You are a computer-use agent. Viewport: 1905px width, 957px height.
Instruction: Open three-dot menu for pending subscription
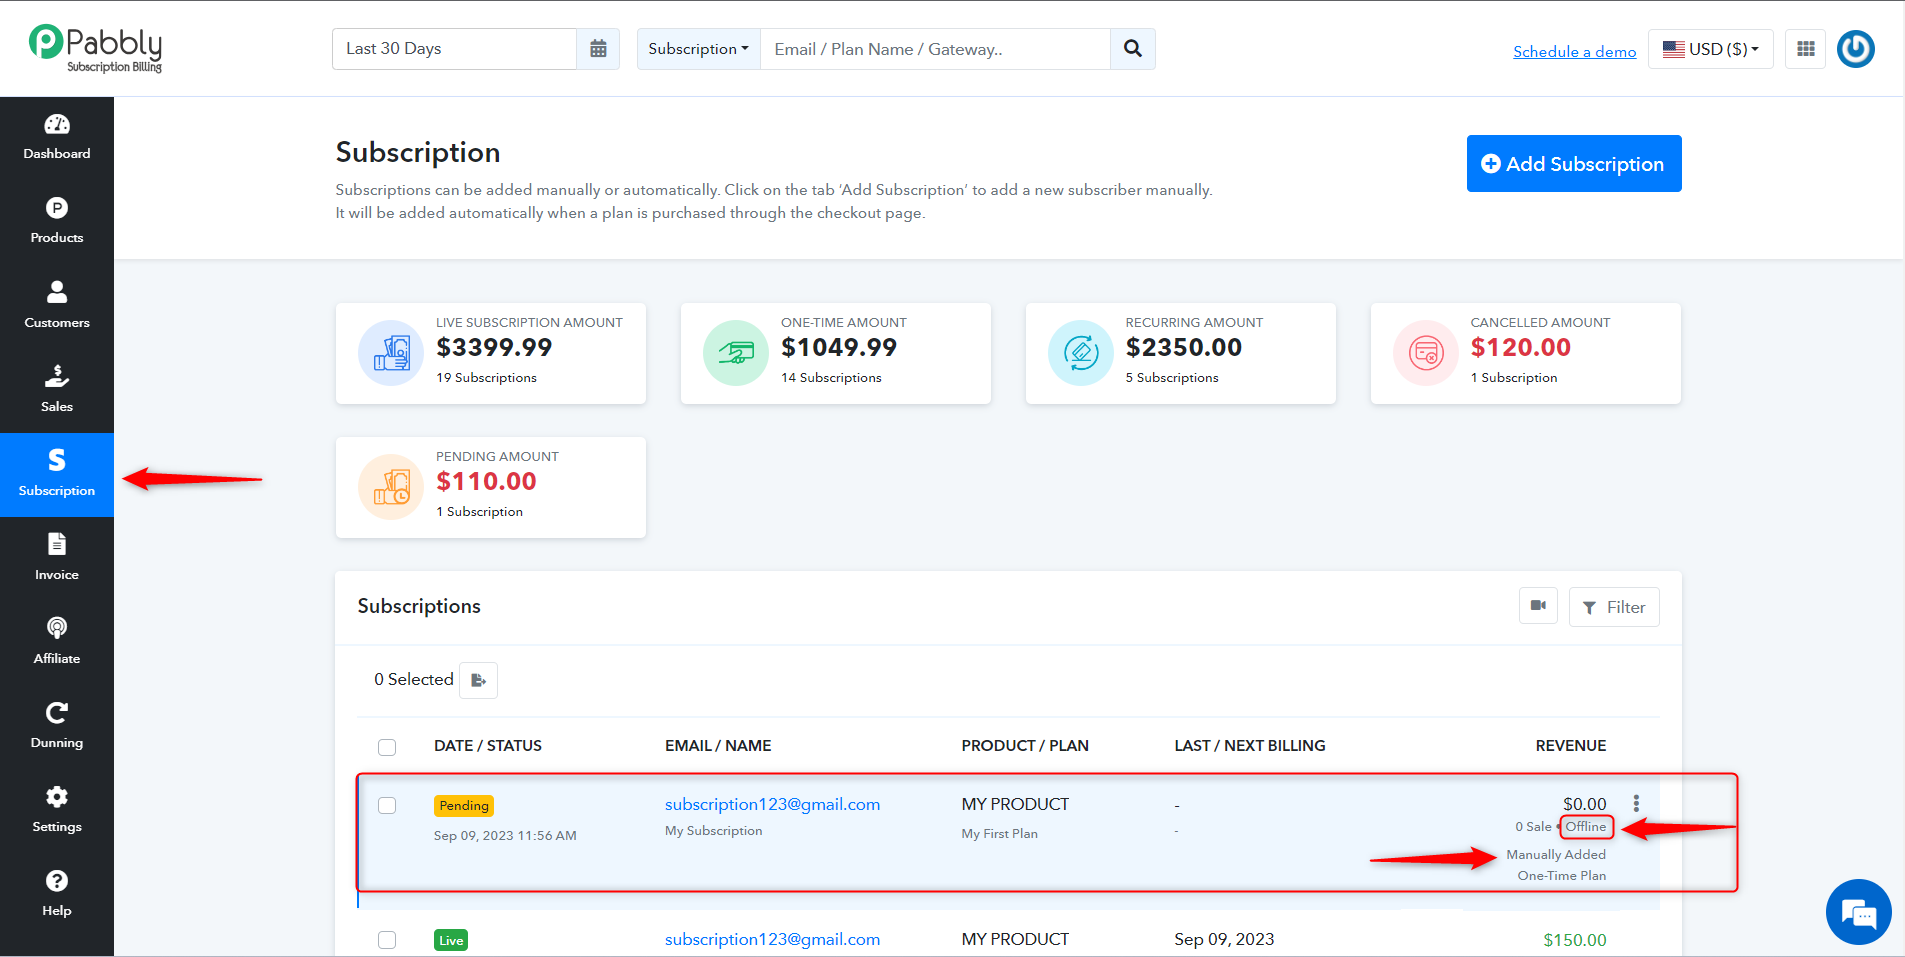1636,803
